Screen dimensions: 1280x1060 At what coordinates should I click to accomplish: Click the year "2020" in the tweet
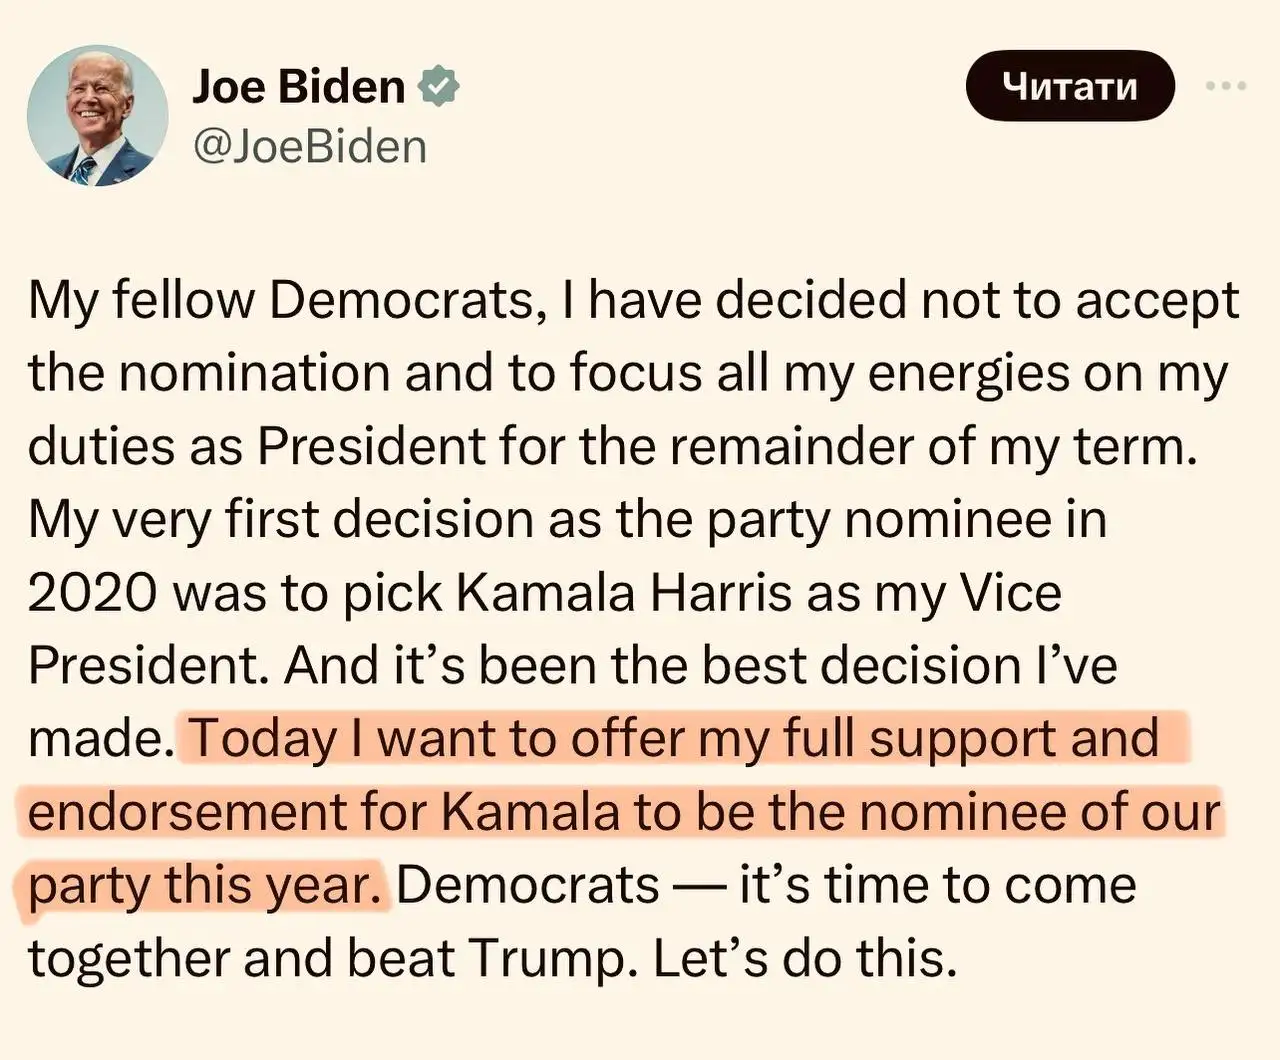(91, 593)
